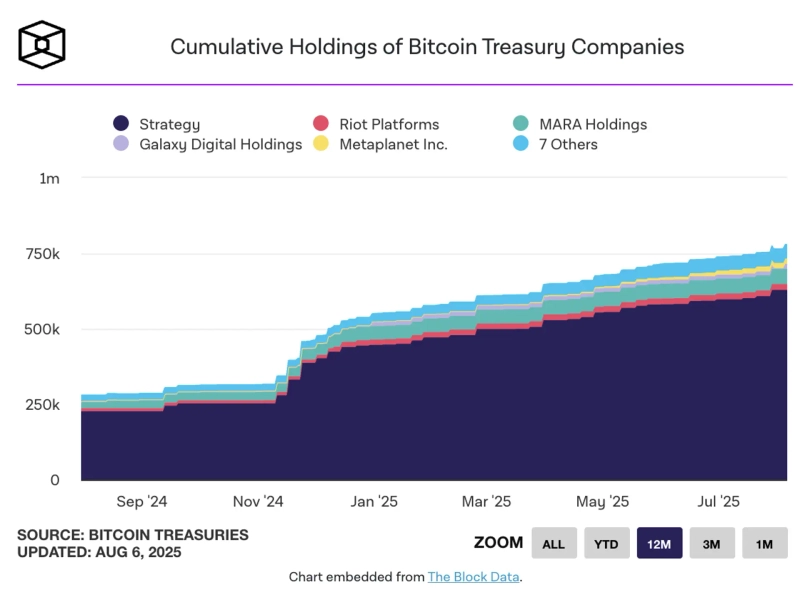Click the Metaplanet yellow color swatch
This screenshot has width=800, height=592.
coord(320,145)
